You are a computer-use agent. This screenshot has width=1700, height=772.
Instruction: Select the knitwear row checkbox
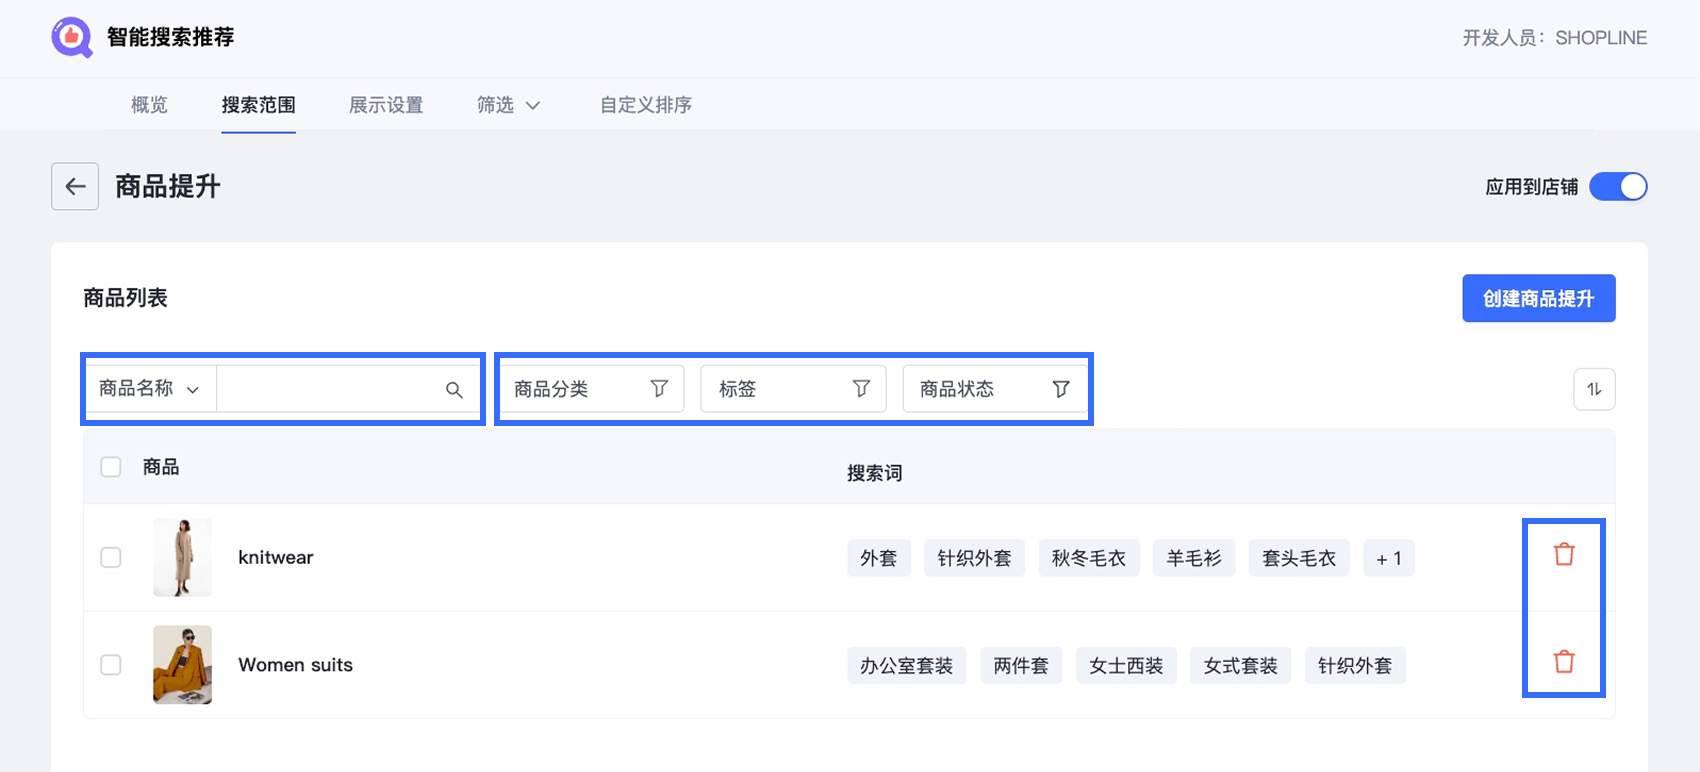(111, 558)
